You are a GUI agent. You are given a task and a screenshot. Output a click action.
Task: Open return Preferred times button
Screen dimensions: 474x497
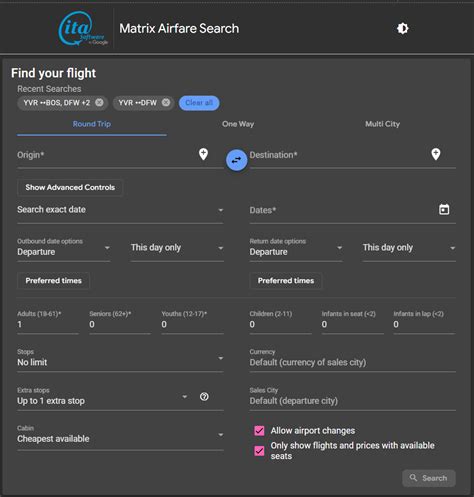286,281
